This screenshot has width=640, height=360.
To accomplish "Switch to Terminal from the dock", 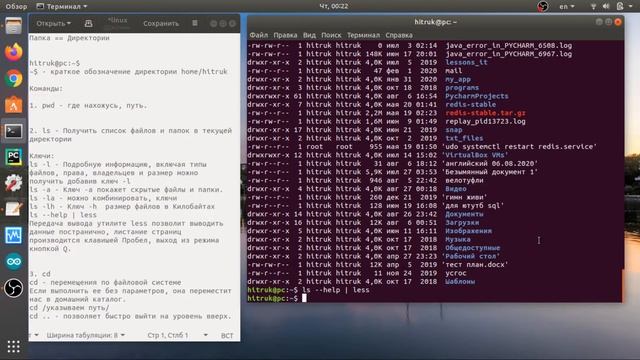I will [13, 131].
